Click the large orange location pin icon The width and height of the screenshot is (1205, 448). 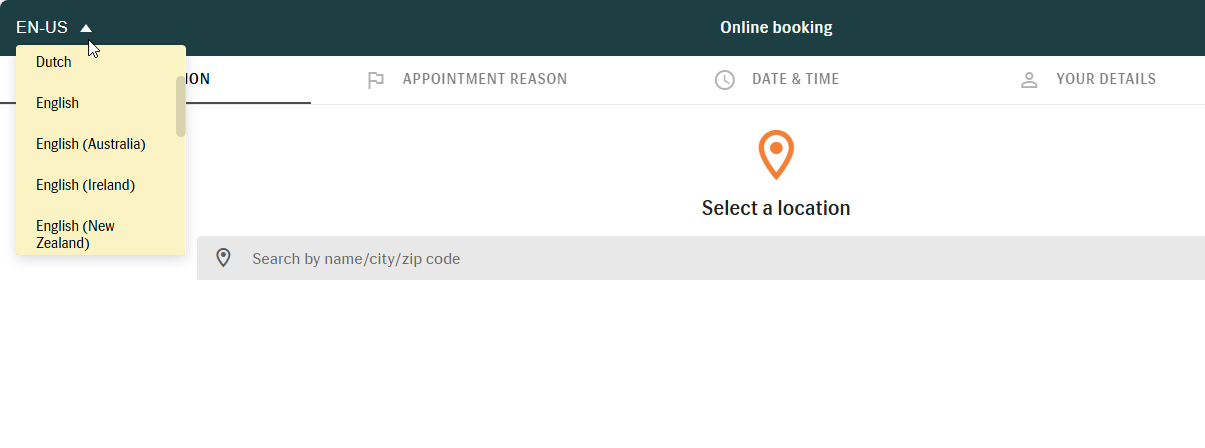click(x=776, y=154)
